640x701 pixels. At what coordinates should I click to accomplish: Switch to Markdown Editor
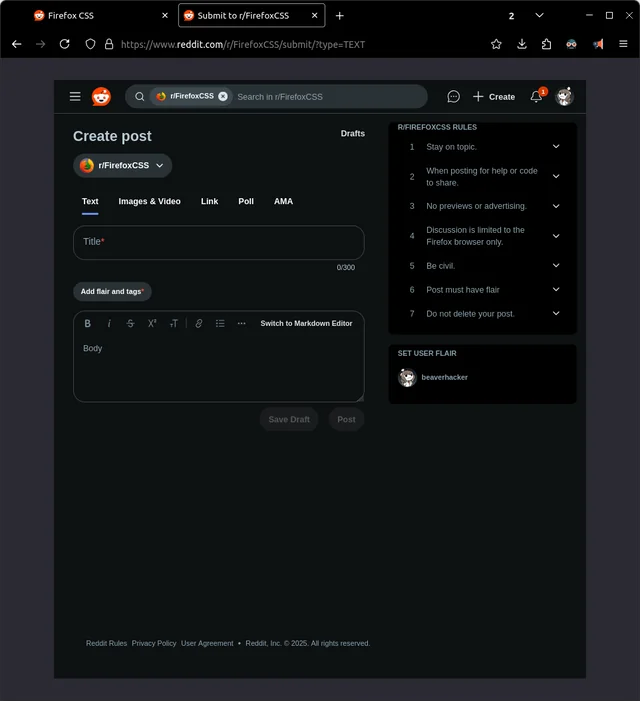point(306,323)
